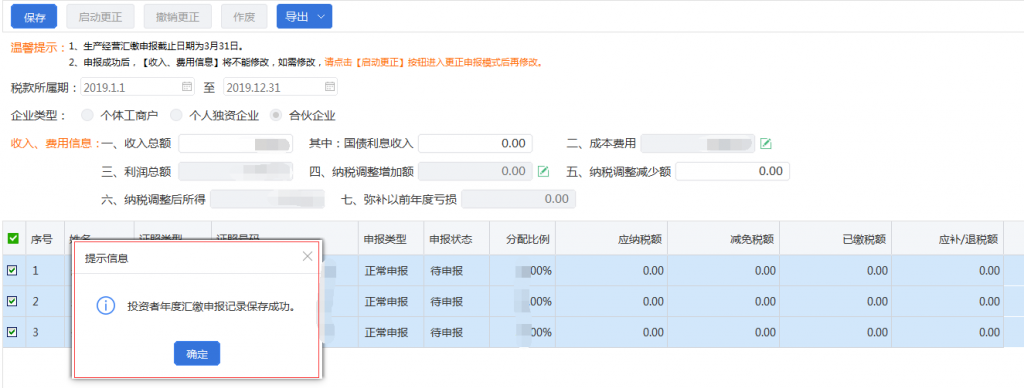Close the 提示信息 dialog with X
Image resolution: width=1024 pixels, height=388 pixels.
[308, 257]
